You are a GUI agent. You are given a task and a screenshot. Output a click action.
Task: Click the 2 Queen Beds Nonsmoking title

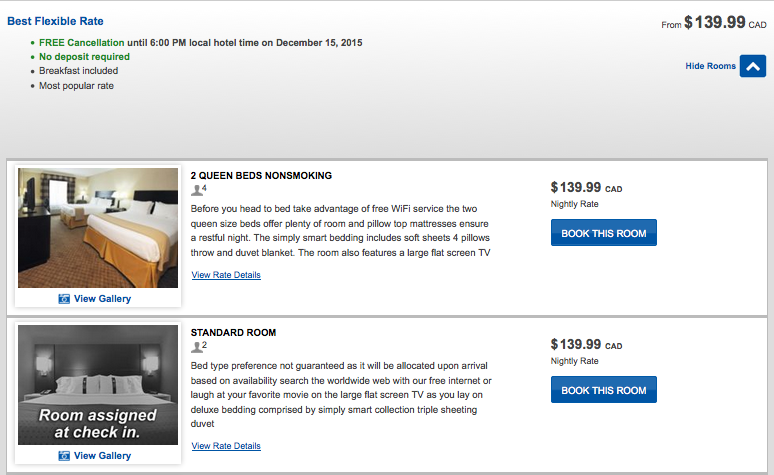(261, 175)
